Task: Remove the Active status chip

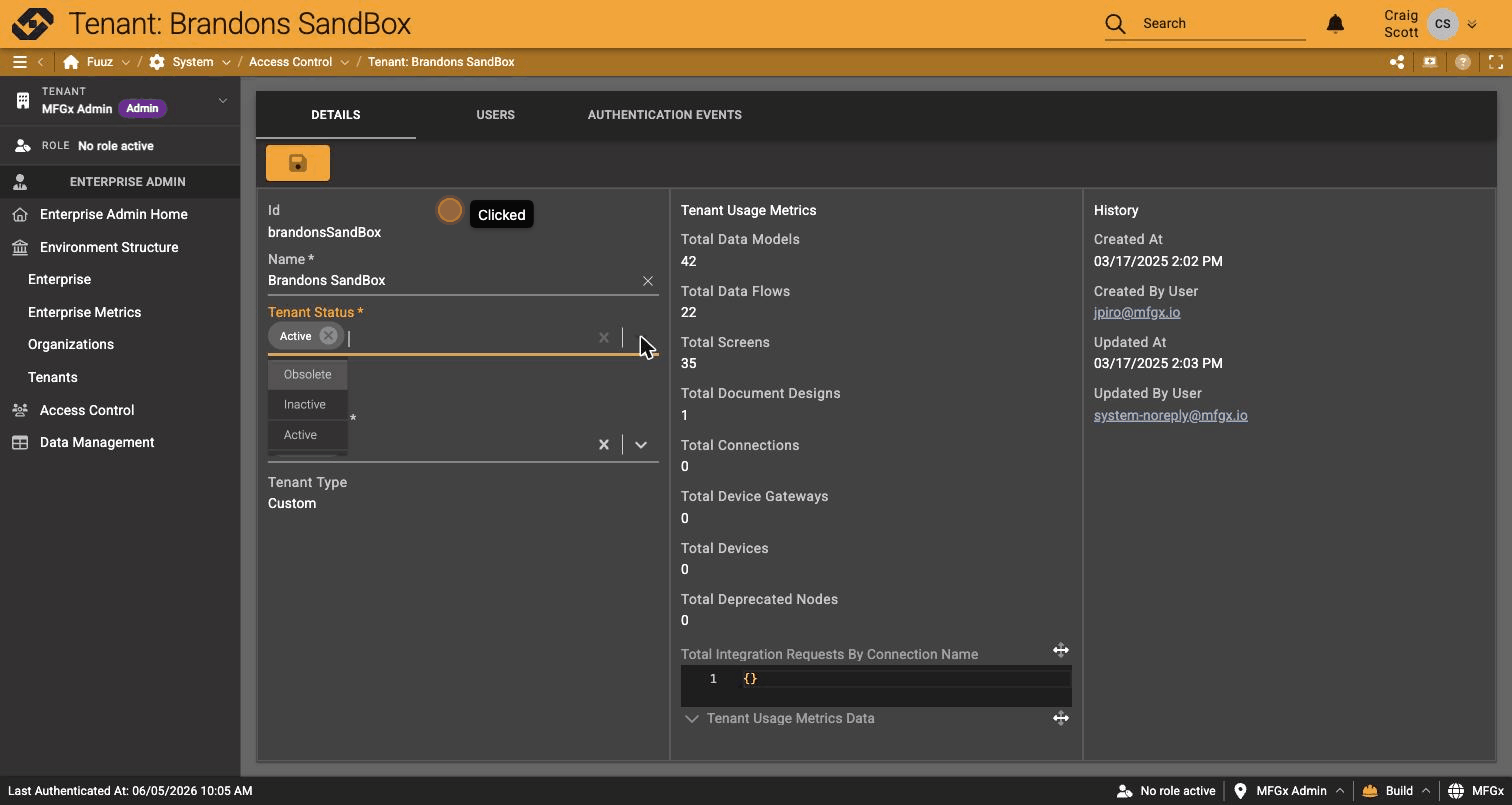Action: [x=328, y=336]
